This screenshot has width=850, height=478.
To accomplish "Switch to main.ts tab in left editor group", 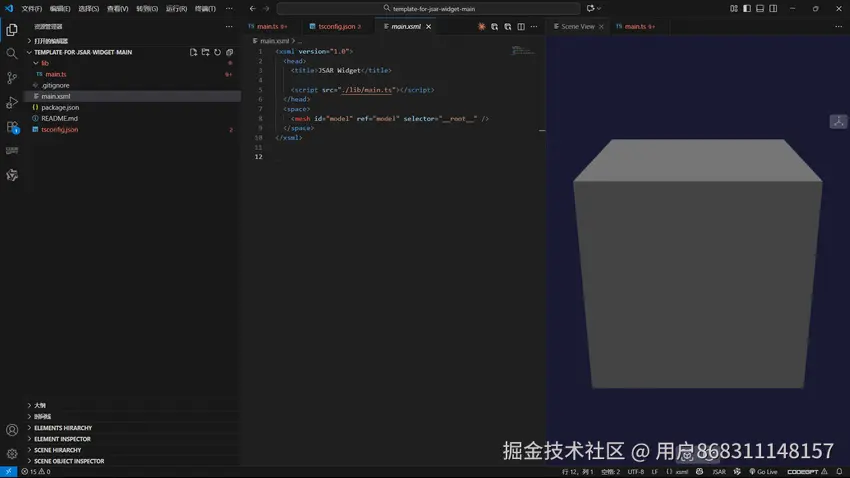I will (268, 27).
